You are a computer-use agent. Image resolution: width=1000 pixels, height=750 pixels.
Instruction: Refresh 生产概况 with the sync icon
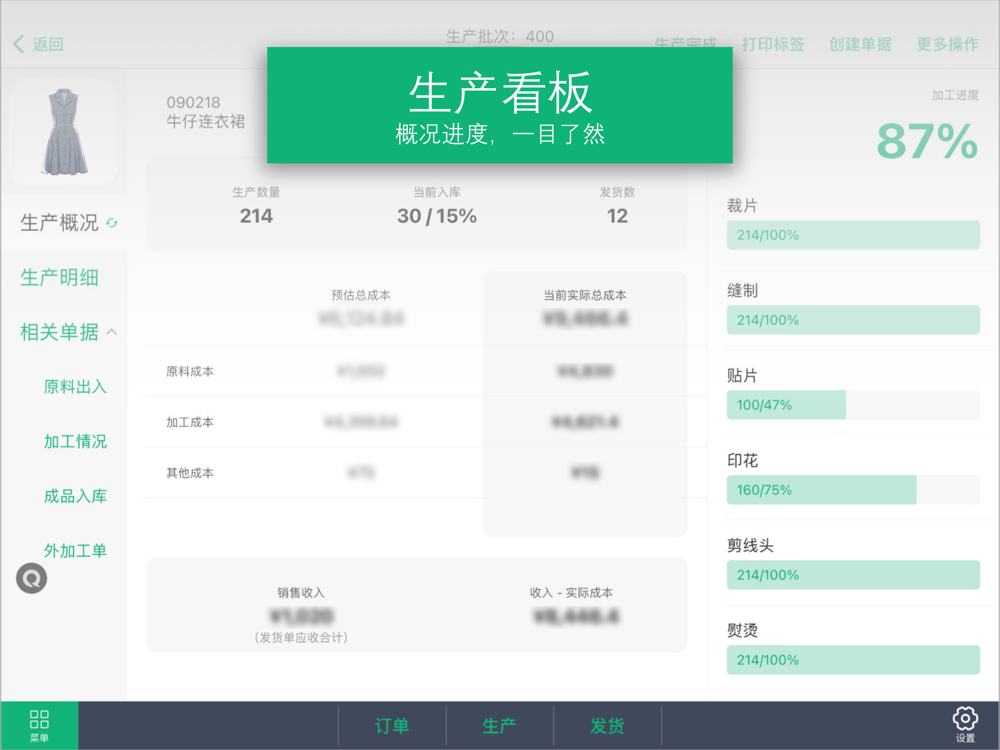click(x=112, y=223)
